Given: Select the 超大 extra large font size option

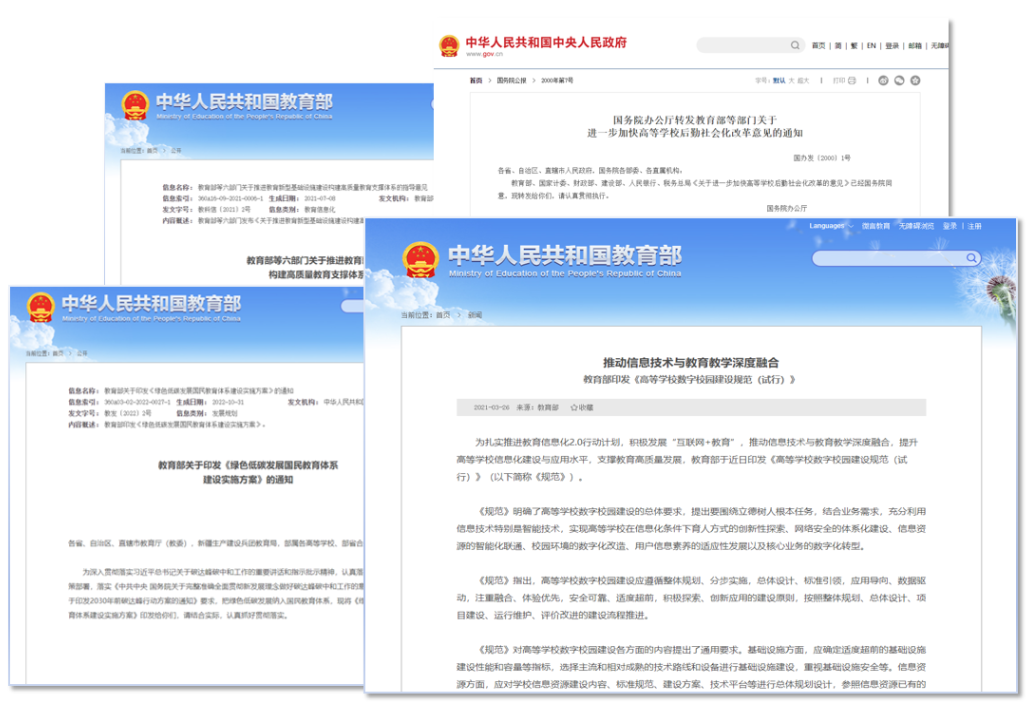Looking at the screenshot, I should 804,80.
